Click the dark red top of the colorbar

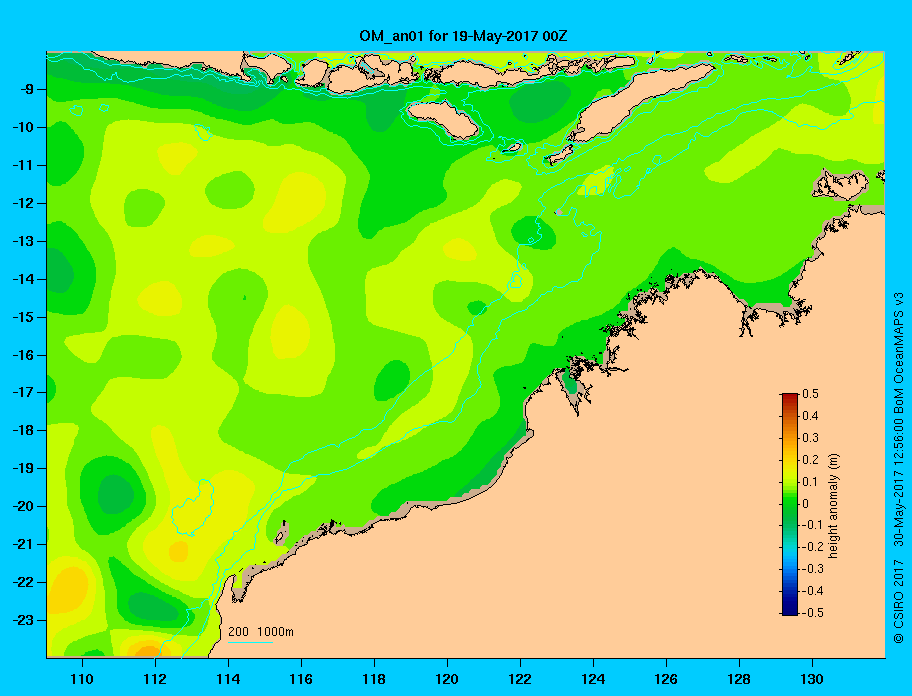[790, 397]
